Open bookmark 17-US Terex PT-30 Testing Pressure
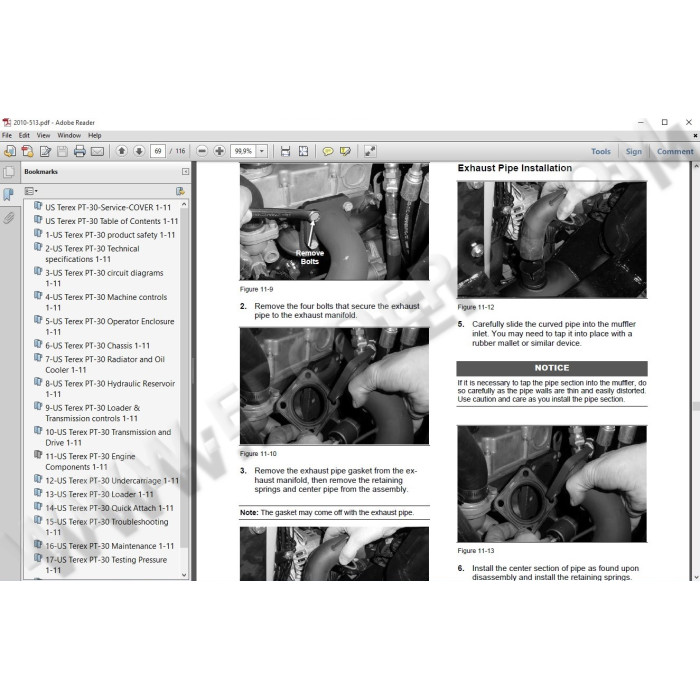 click(106, 565)
